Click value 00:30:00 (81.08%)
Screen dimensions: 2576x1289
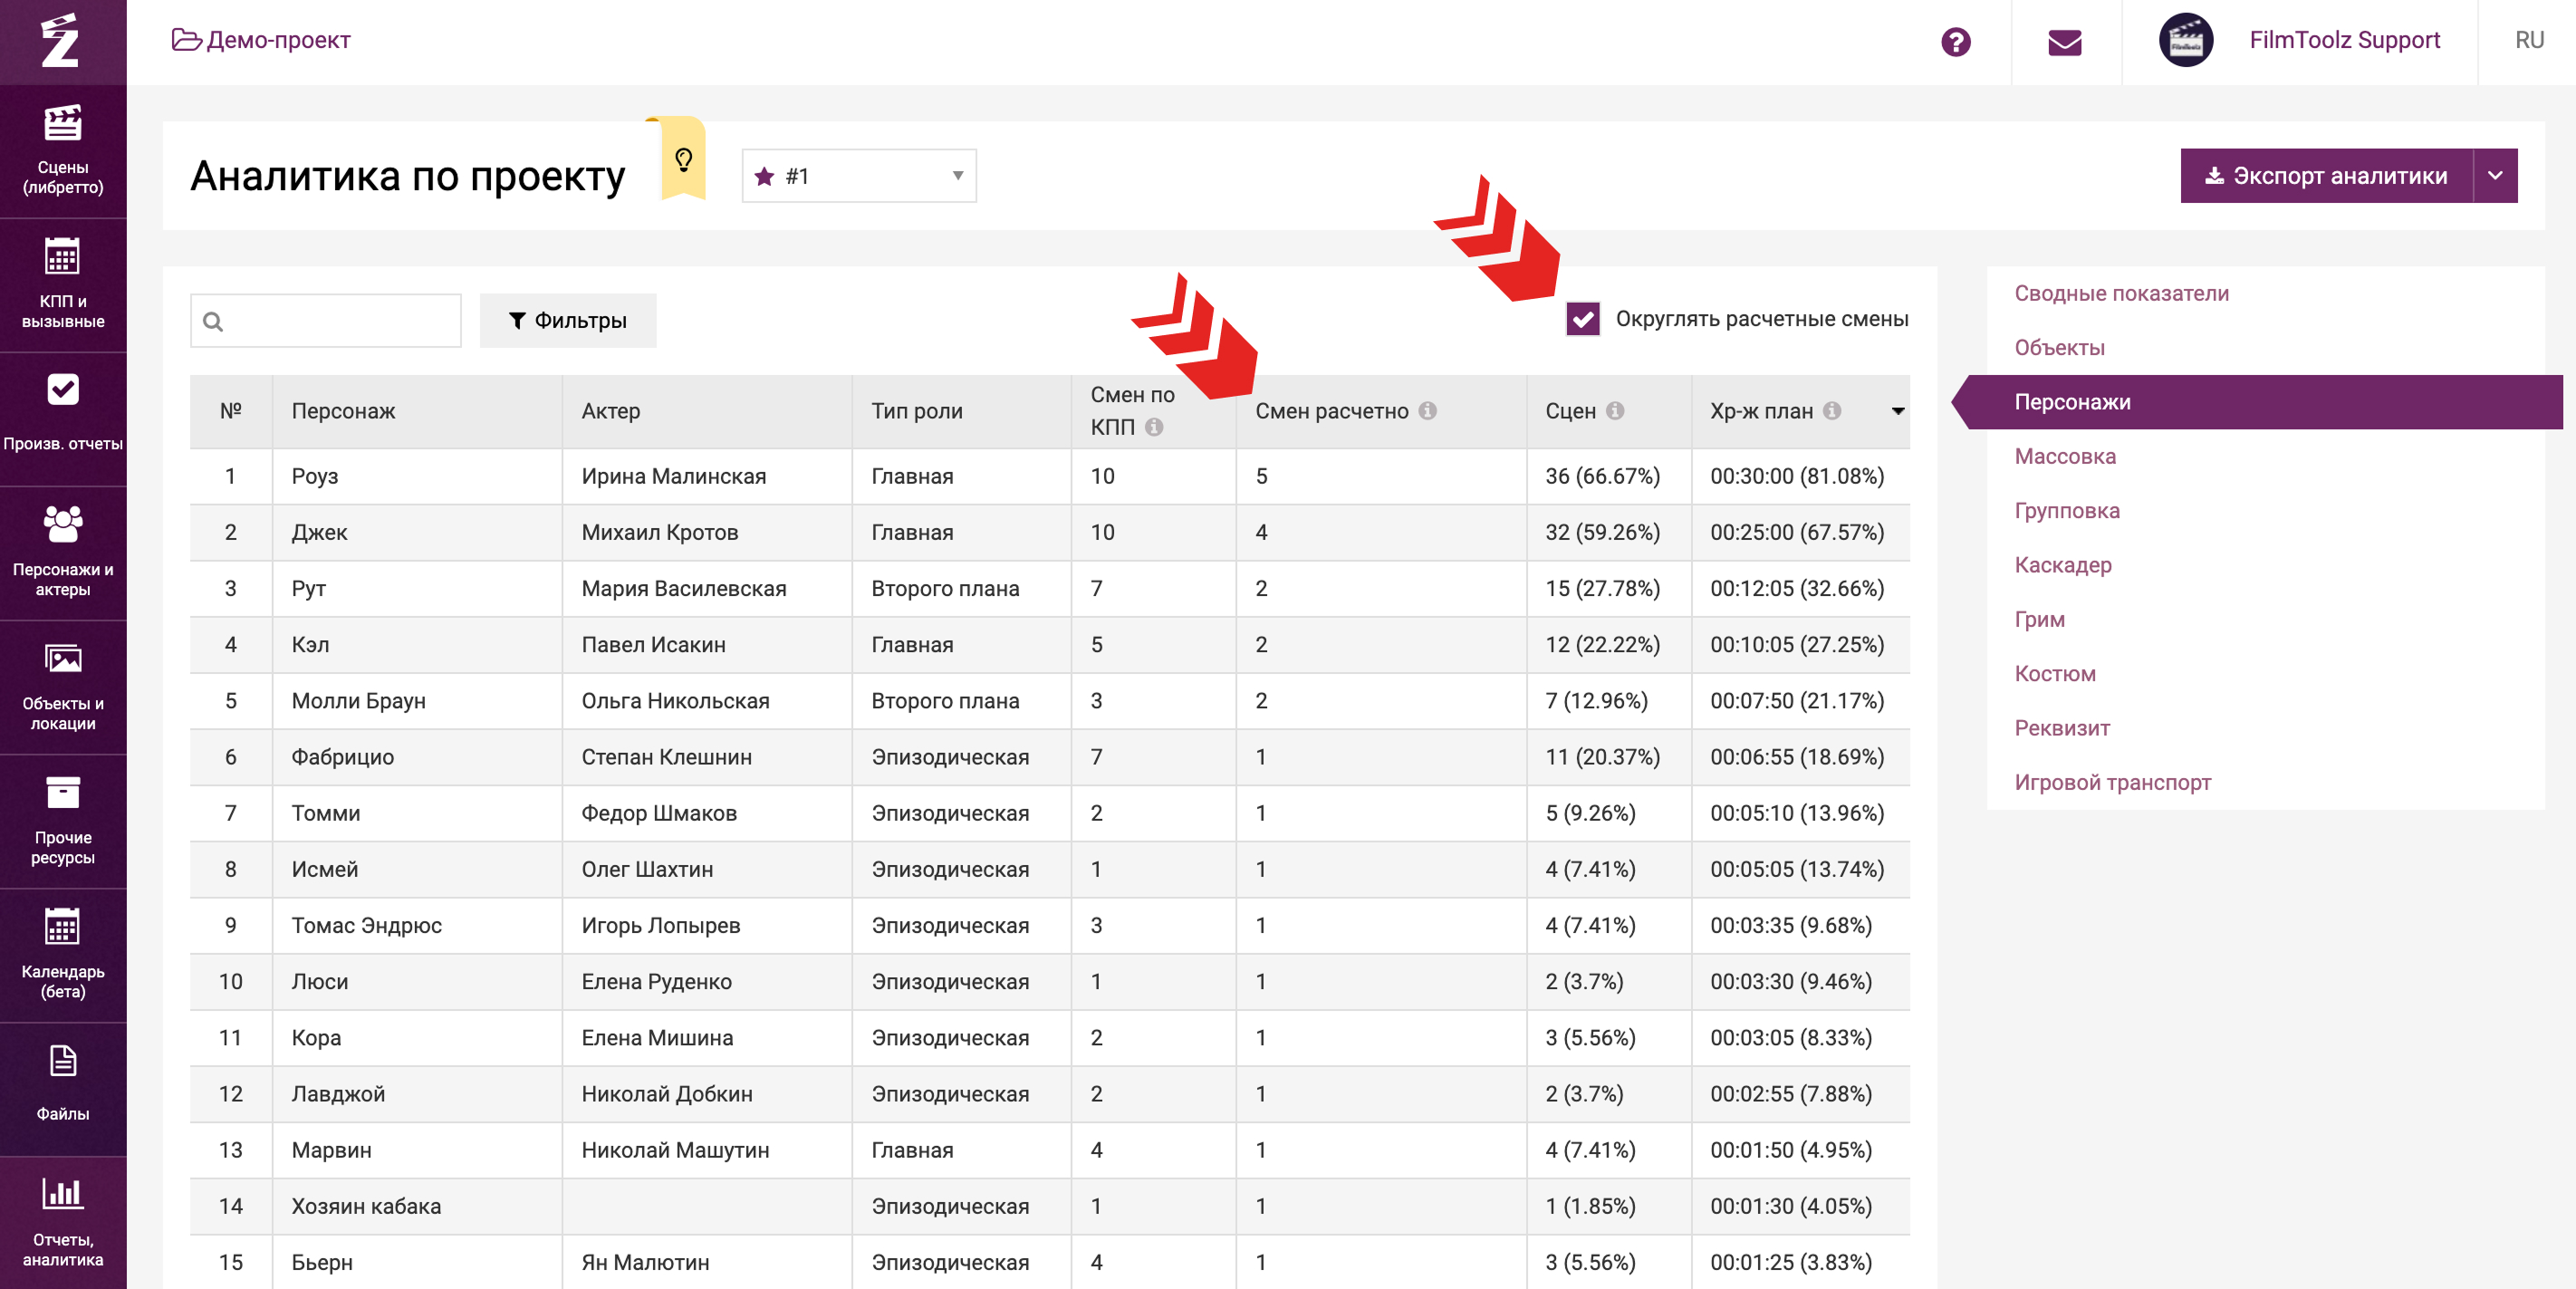coord(1797,476)
